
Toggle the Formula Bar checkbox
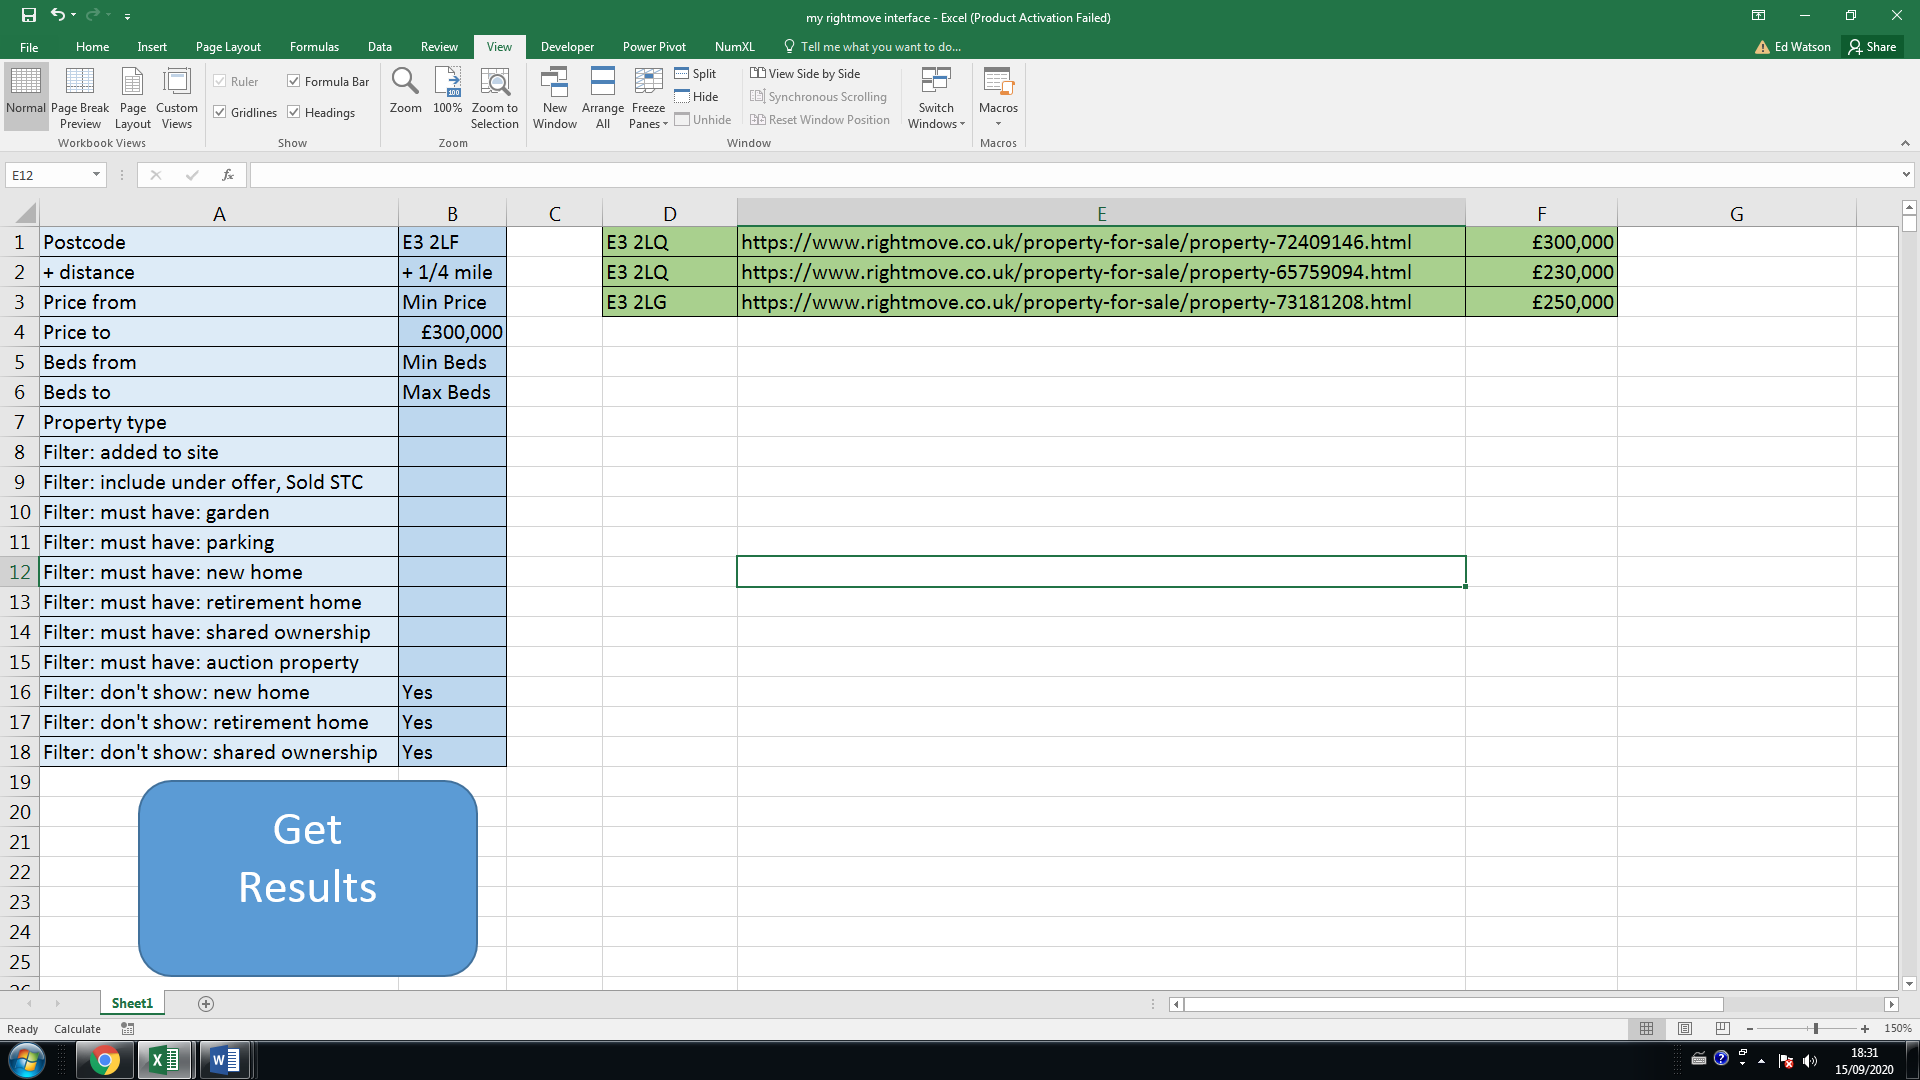[x=294, y=81]
